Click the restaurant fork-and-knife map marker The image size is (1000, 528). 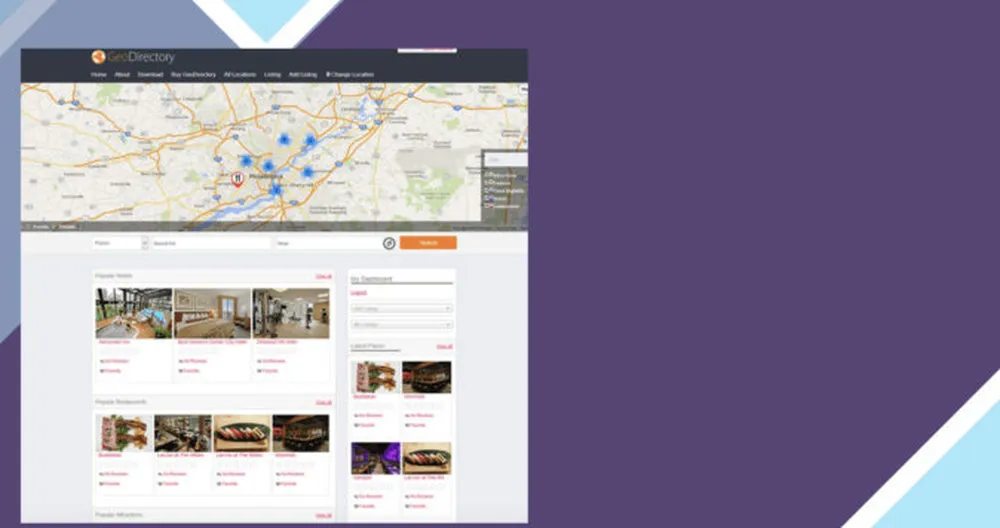[237, 179]
